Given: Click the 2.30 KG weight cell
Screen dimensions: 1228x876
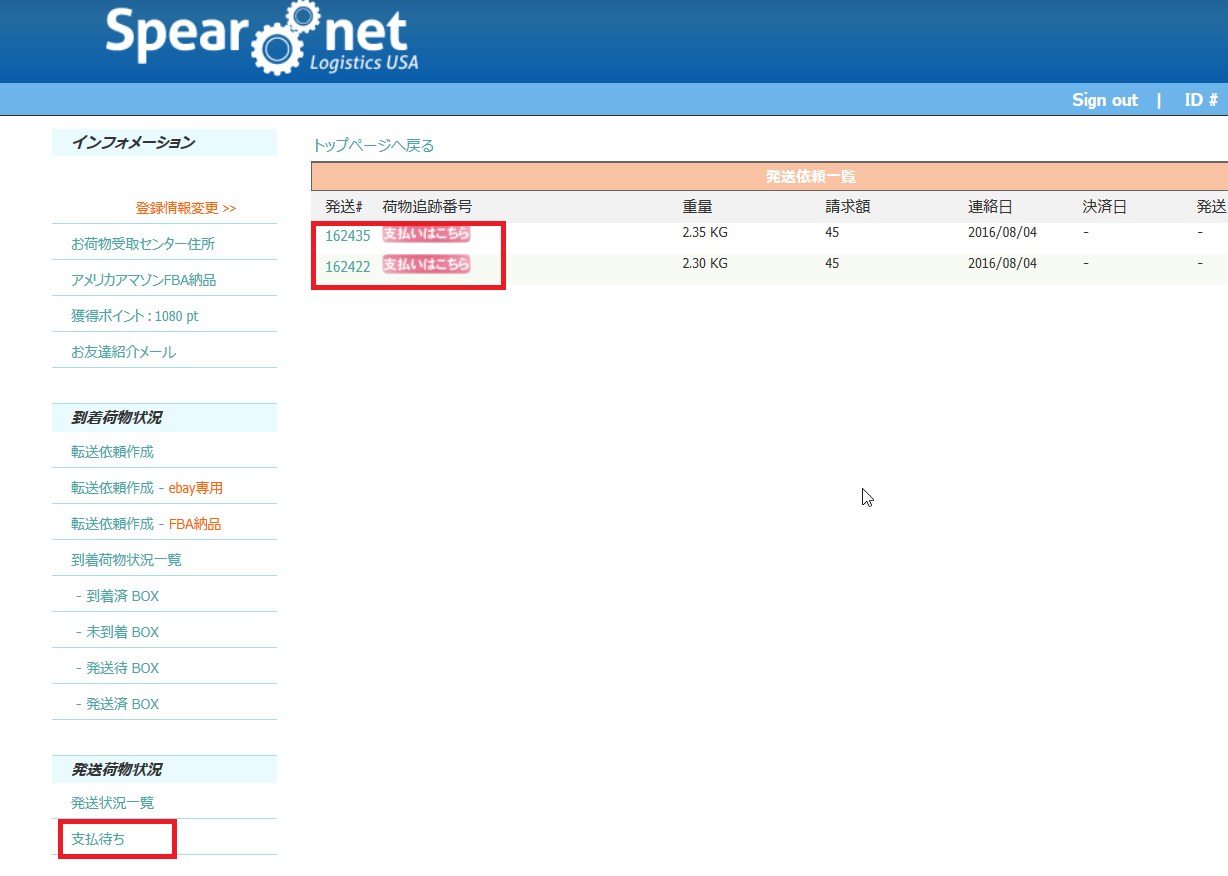Looking at the screenshot, I should pyautogui.click(x=705, y=264).
